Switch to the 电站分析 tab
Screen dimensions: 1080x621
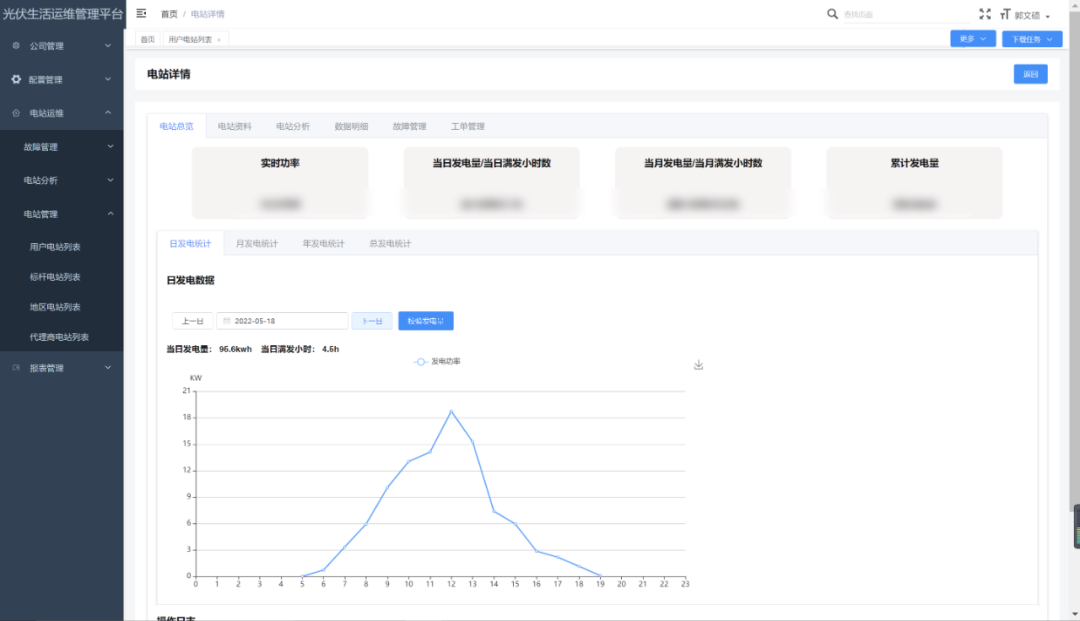coord(293,127)
